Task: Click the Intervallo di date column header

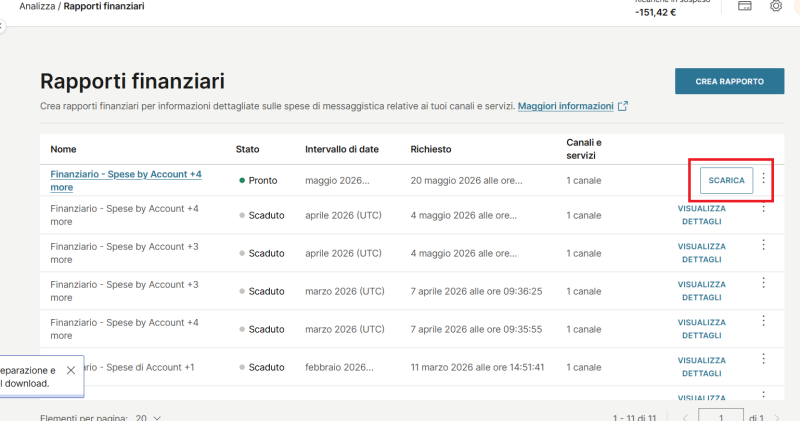Action: coord(342,149)
